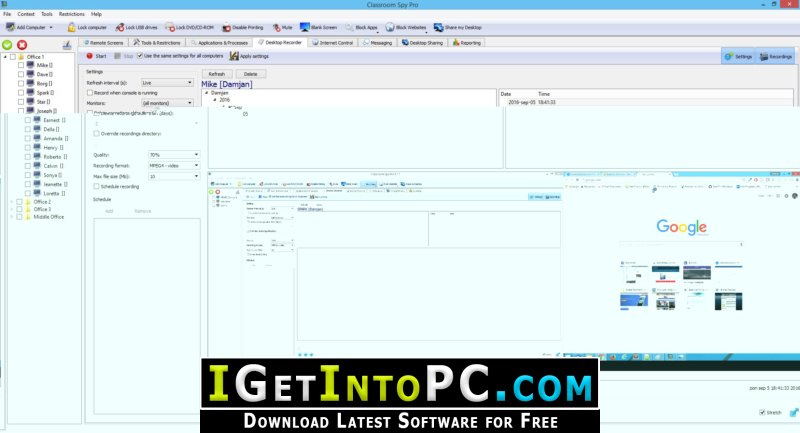This screenshot has width=800, height=433.
Task: Collapse the Office 1 tree group
Action: coord(5,57)
